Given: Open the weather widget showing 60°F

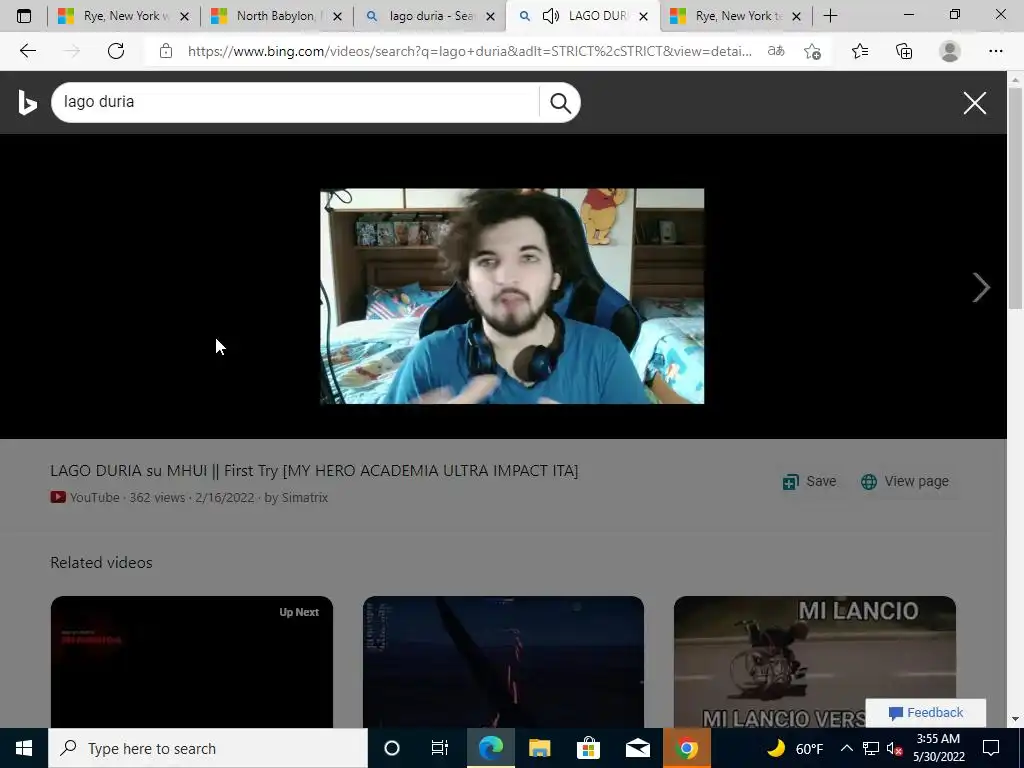Looking at the screenshot, I should pyautogui.click(x=795, y=748).
